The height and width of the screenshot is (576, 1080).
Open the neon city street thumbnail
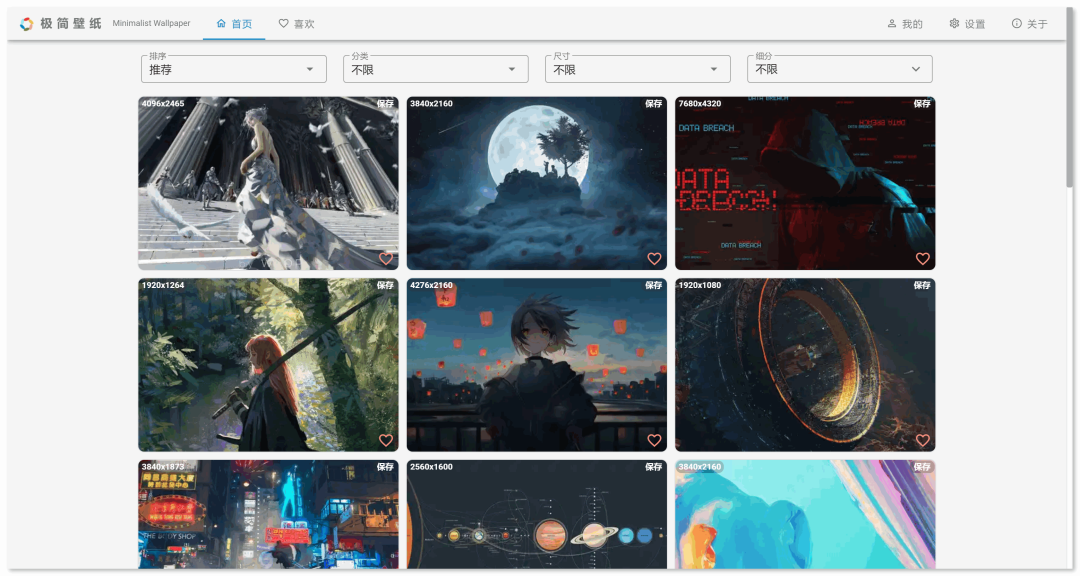point(268,514)
